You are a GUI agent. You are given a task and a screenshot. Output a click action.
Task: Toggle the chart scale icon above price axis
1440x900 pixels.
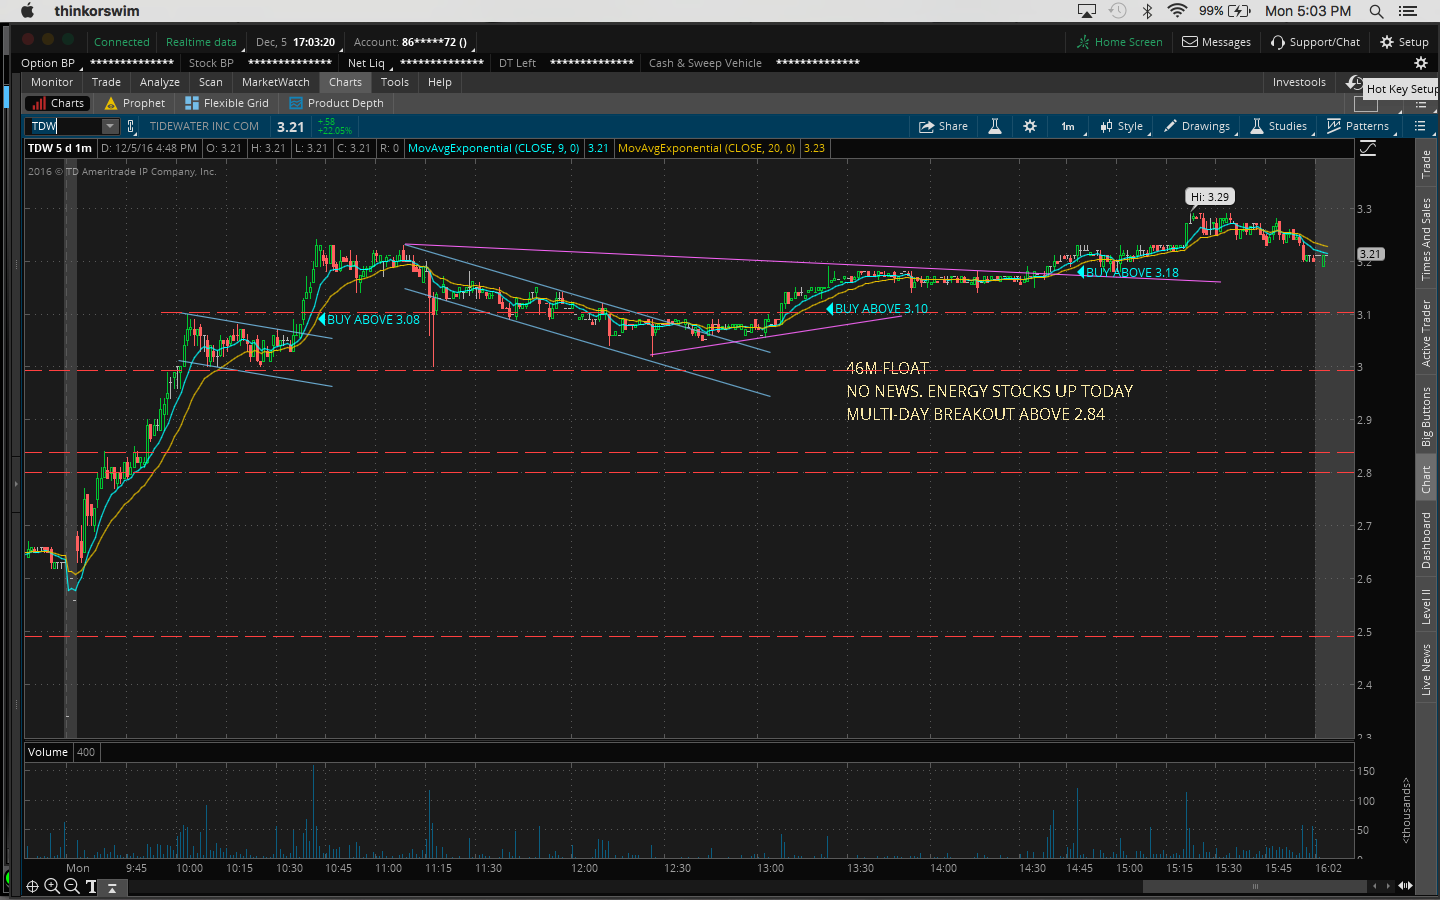pyautogui.click(x=1368, y=148)
